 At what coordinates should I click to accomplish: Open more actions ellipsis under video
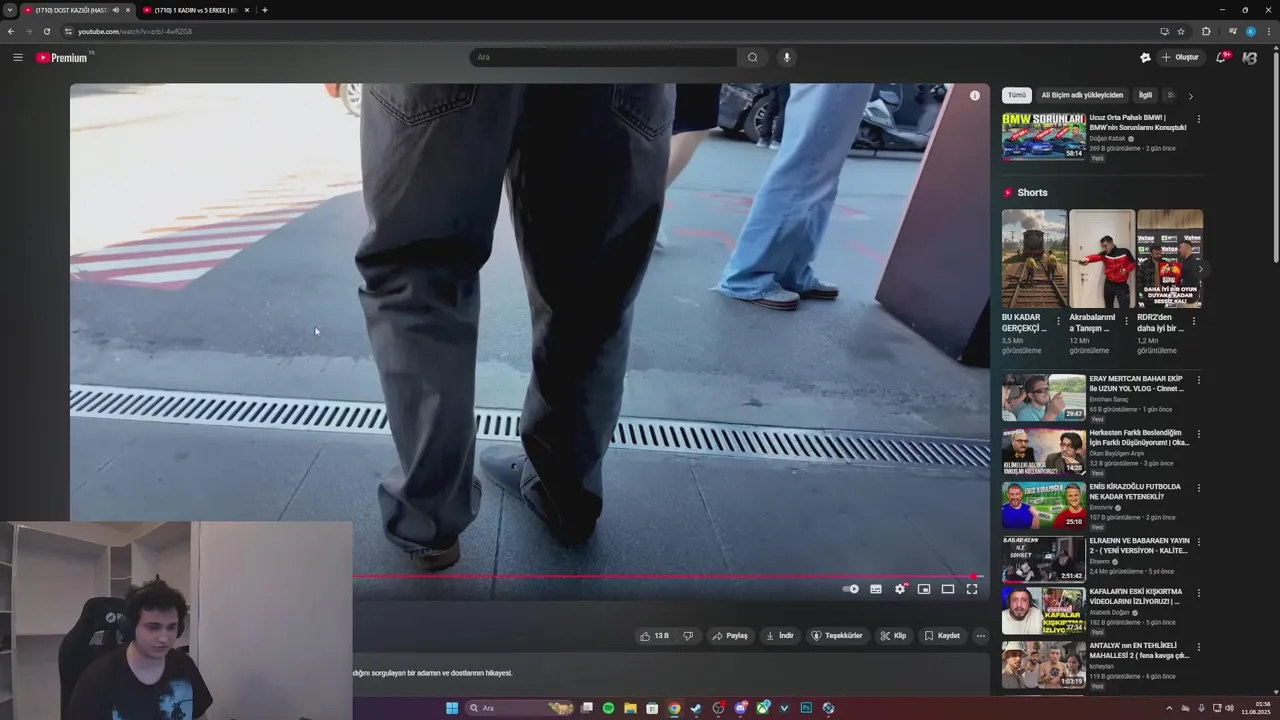[x=981, y=636]
